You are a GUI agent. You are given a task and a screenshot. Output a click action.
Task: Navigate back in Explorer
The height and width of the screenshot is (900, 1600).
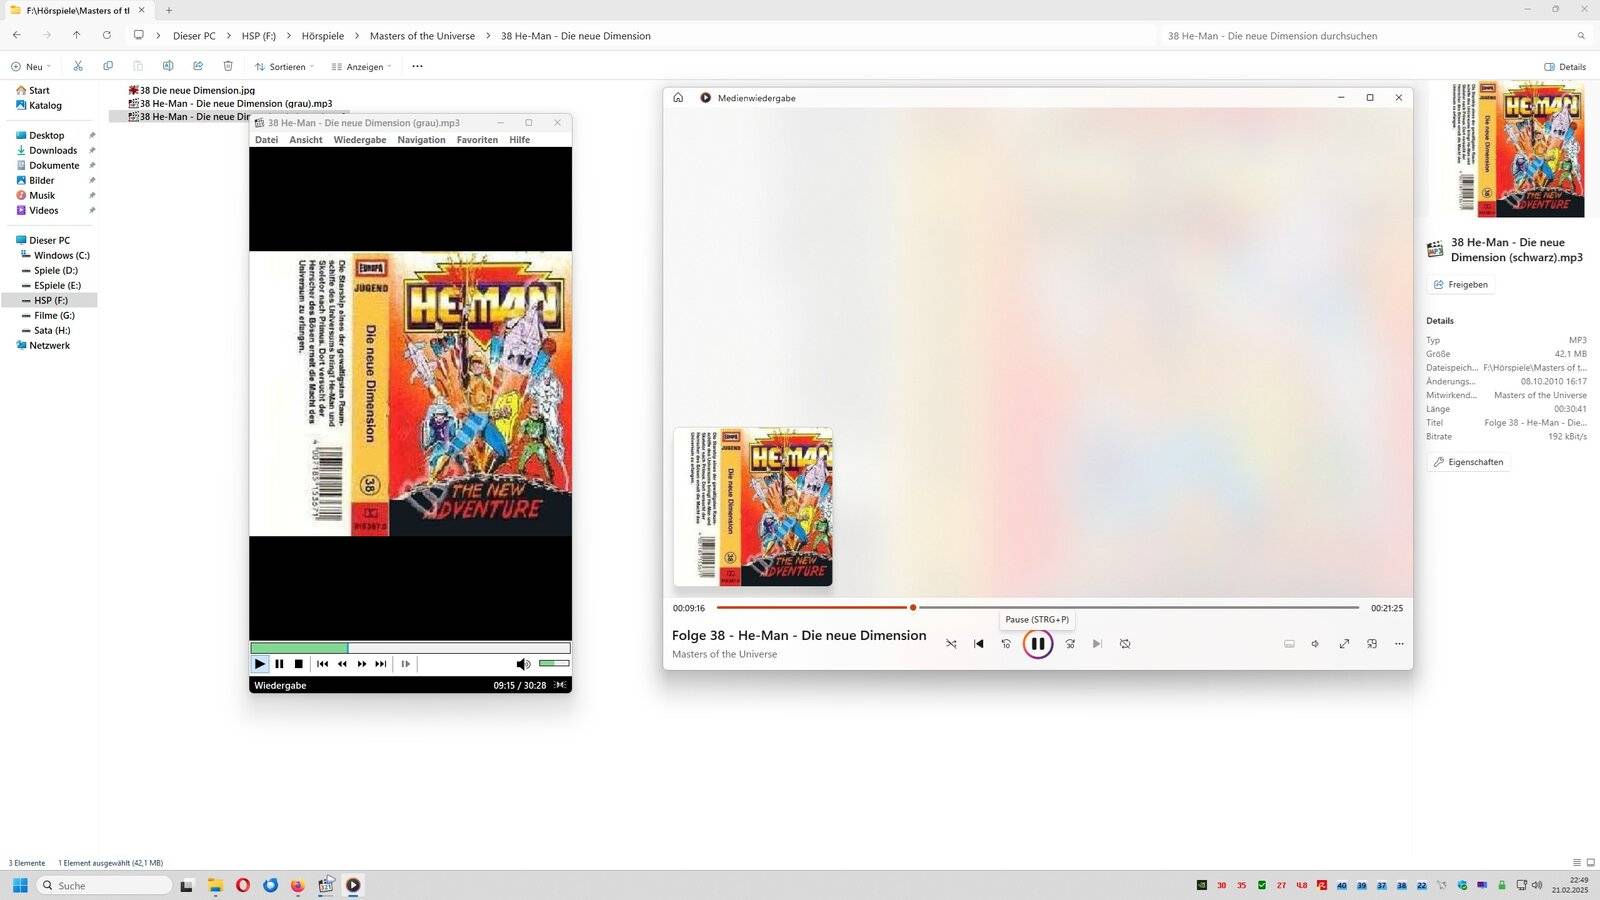[17, 35]
